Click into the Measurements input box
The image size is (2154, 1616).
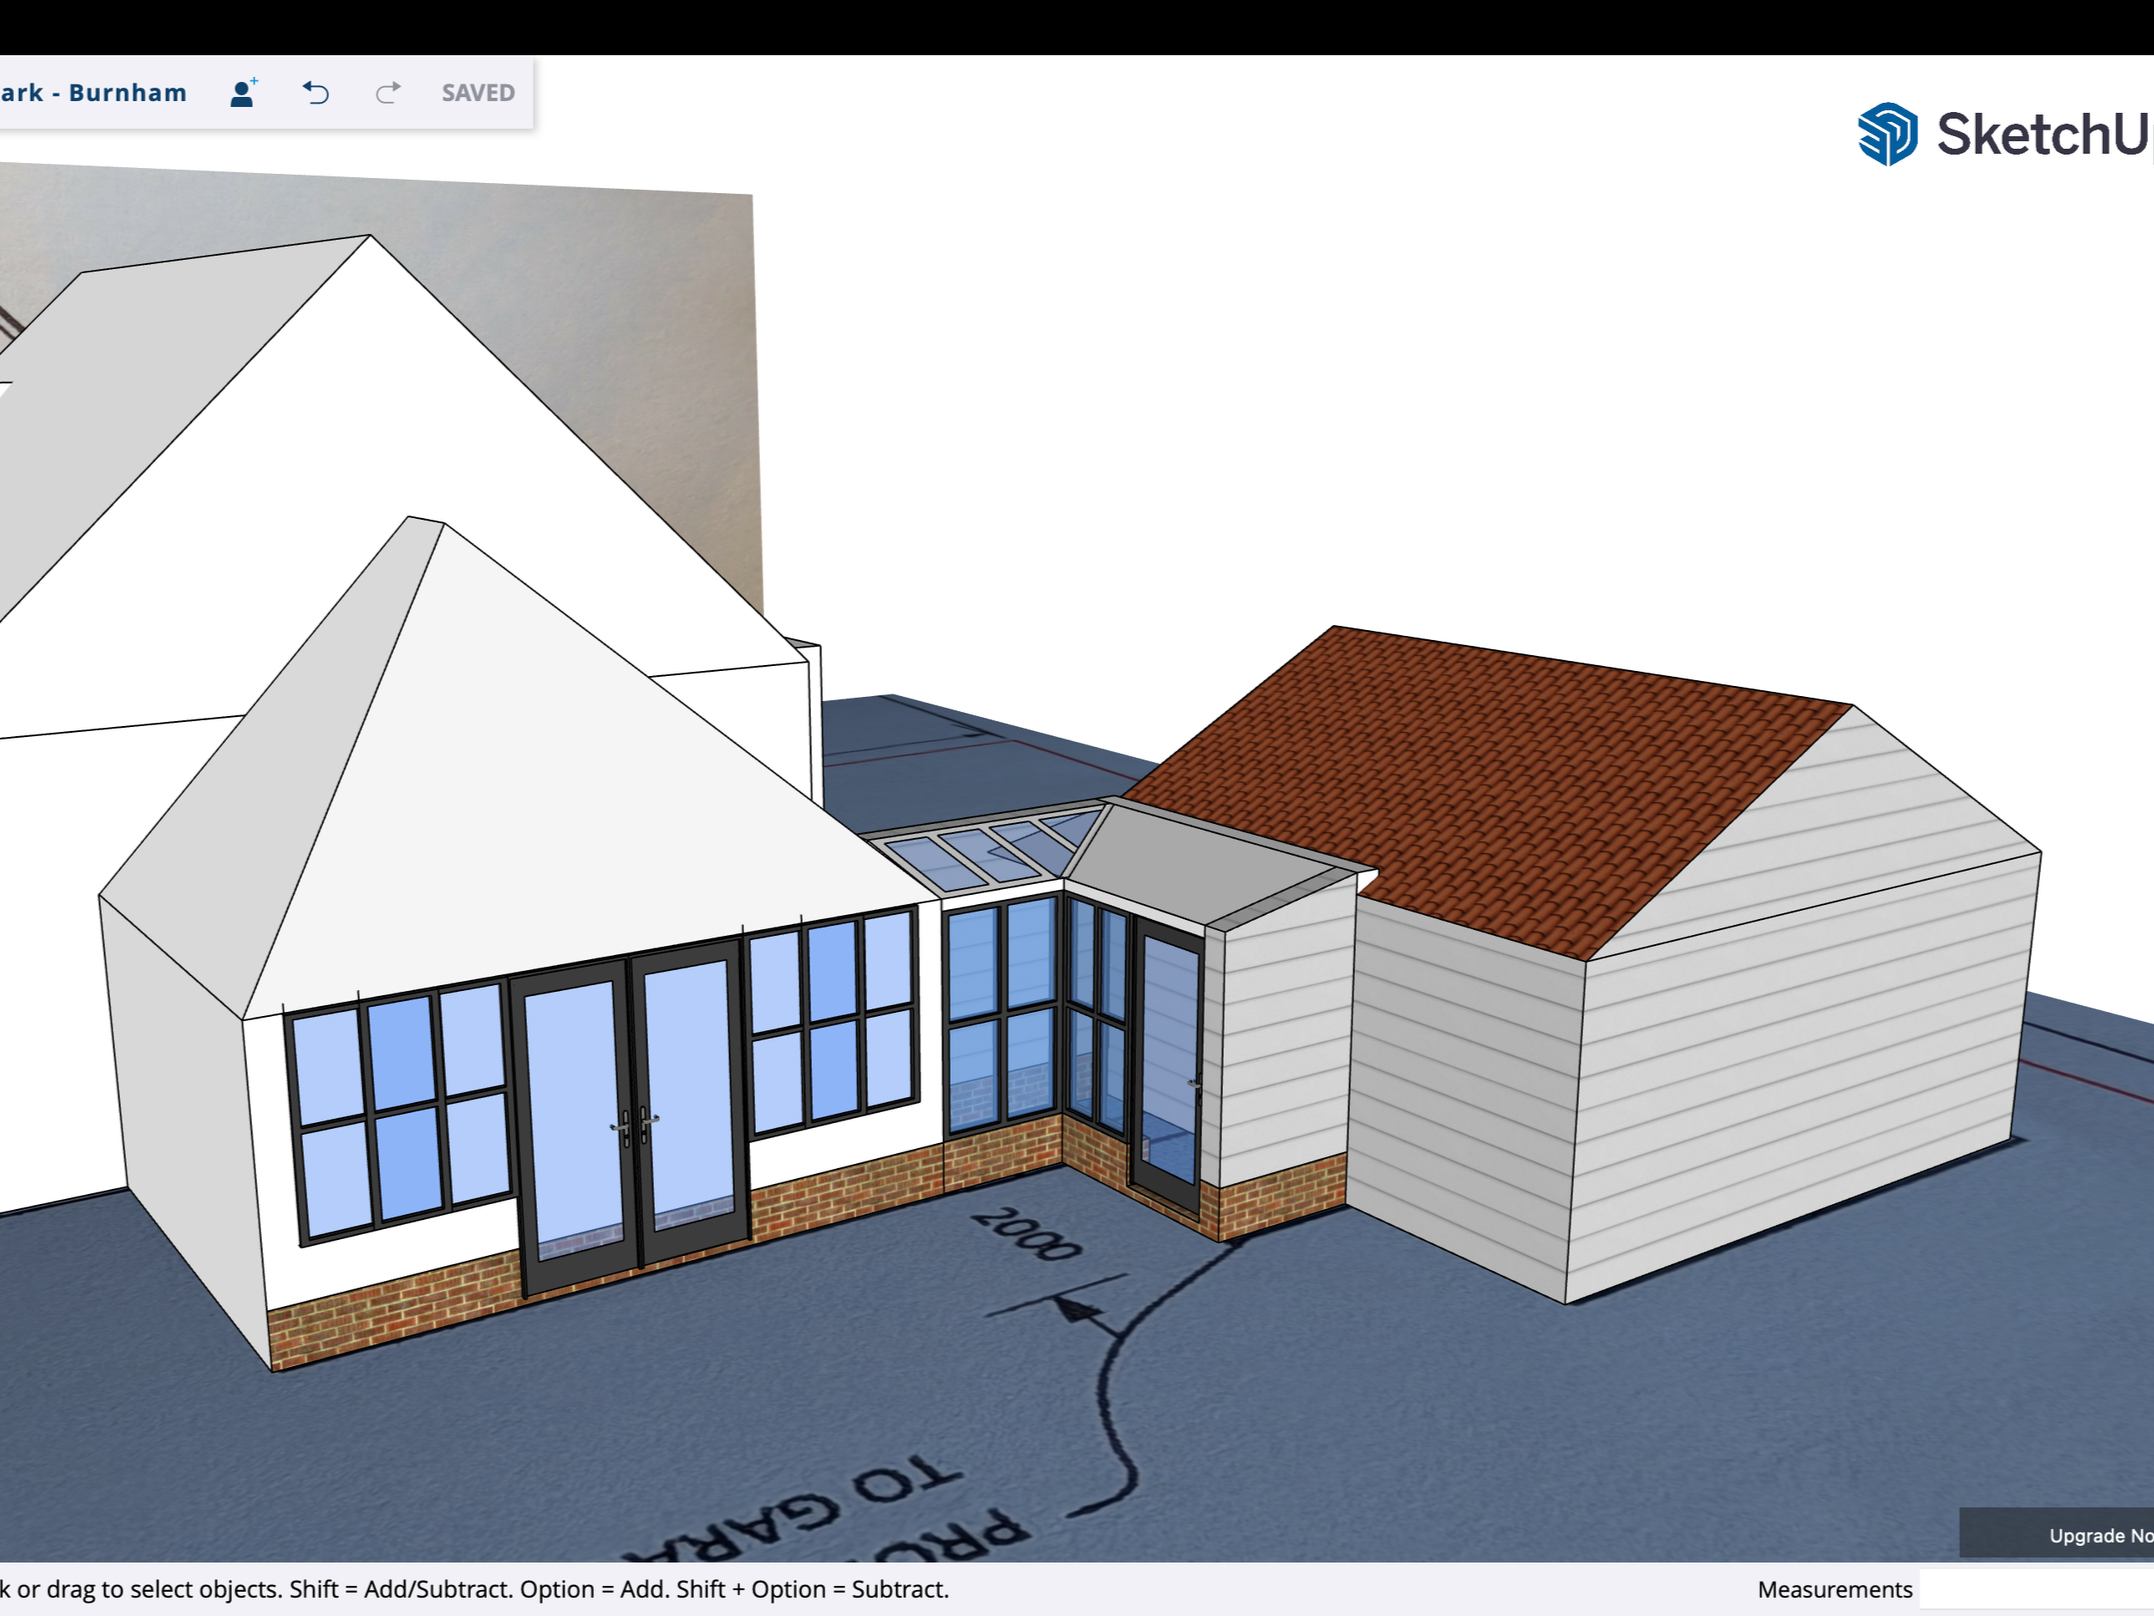(2035, 1589)
